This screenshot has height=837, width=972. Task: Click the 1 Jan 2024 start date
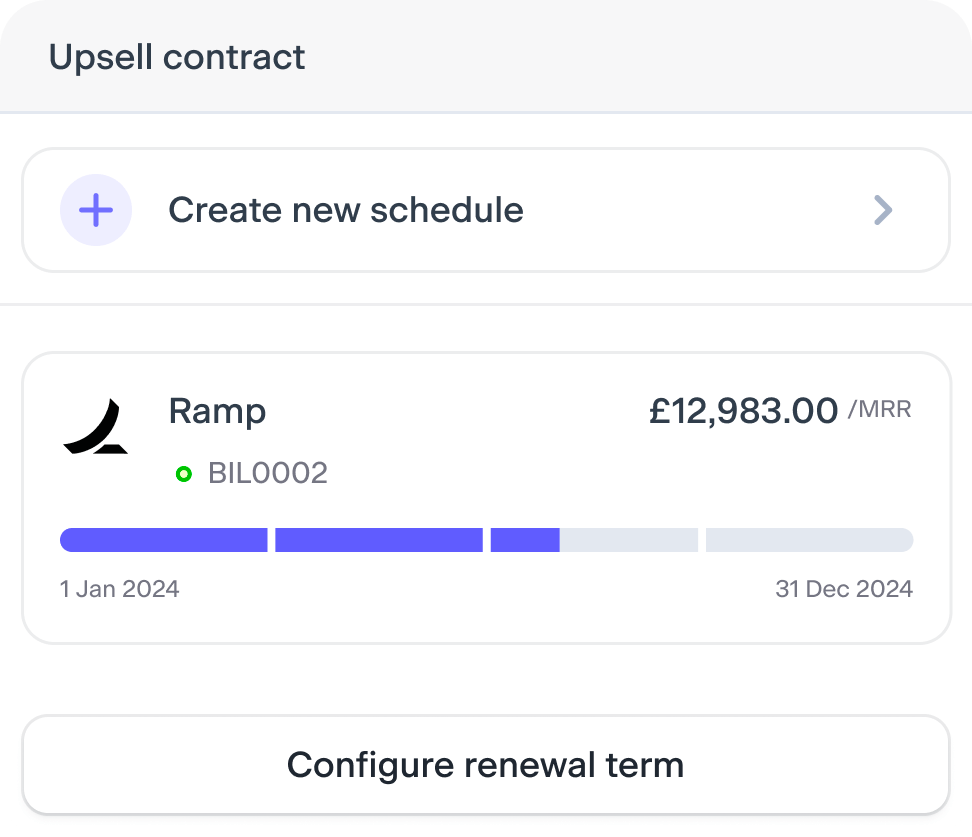pyautogui.click(x=119, y=589)
